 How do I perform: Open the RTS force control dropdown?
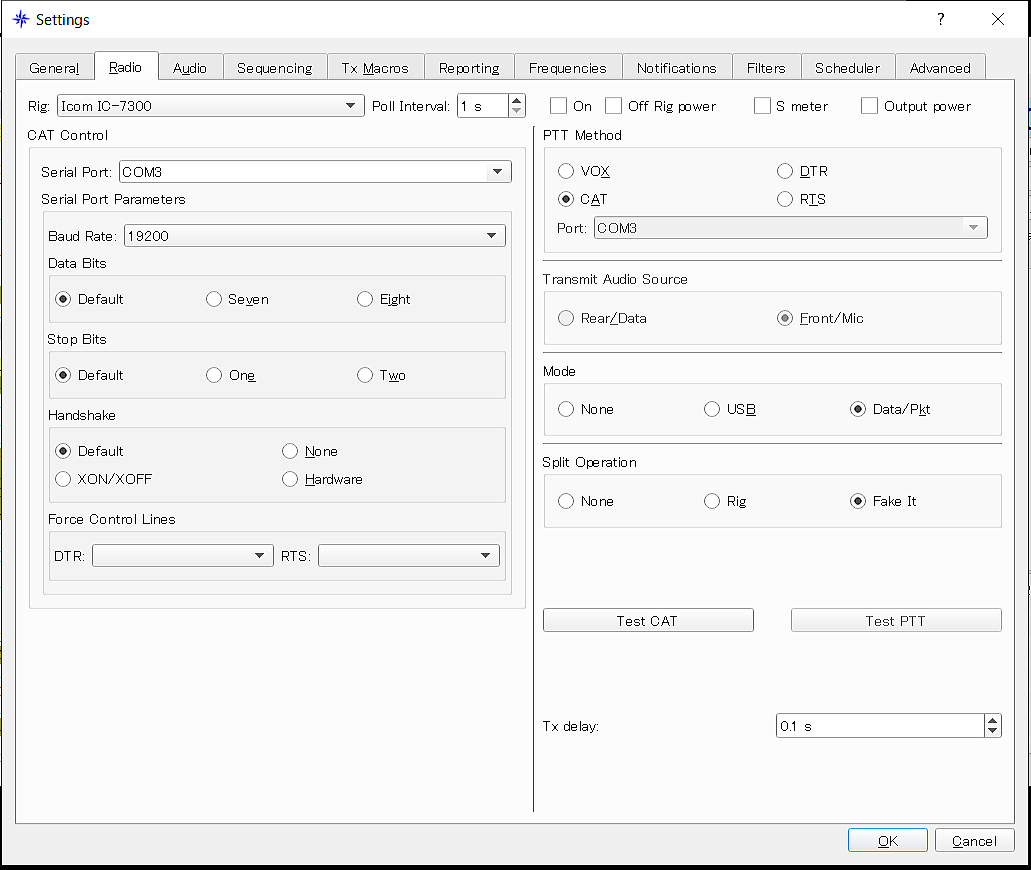[x=409, y=556]
